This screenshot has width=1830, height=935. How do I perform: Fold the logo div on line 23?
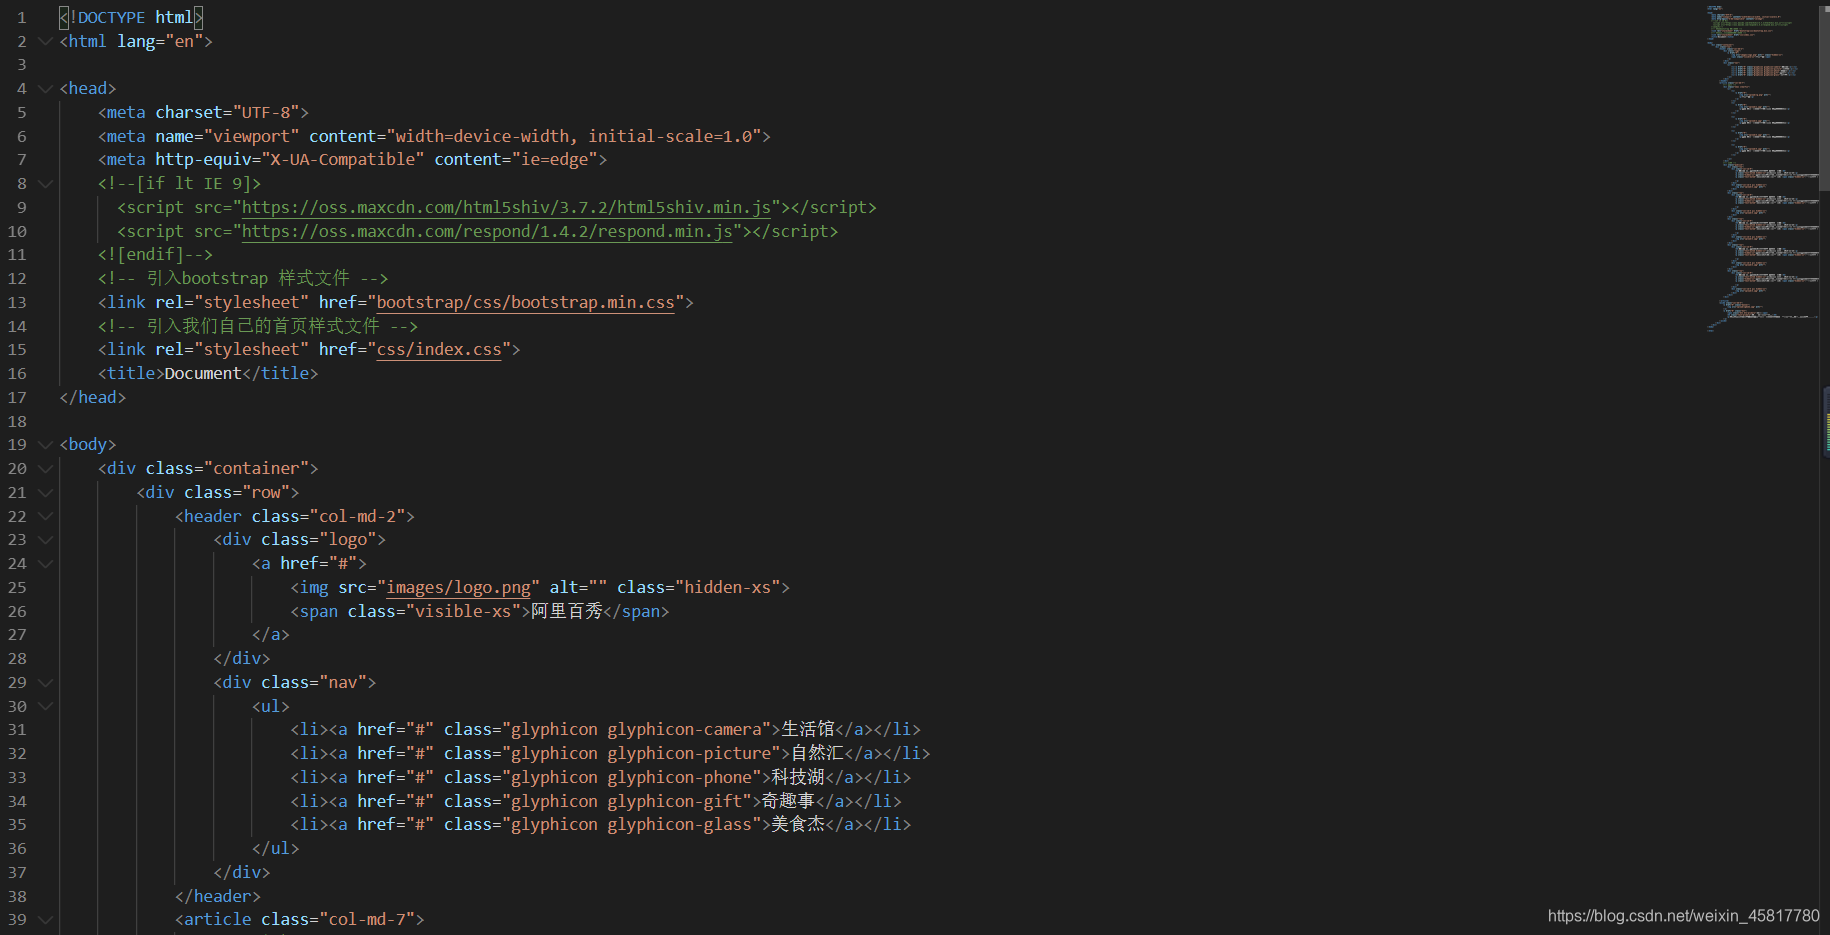(45, 539)
